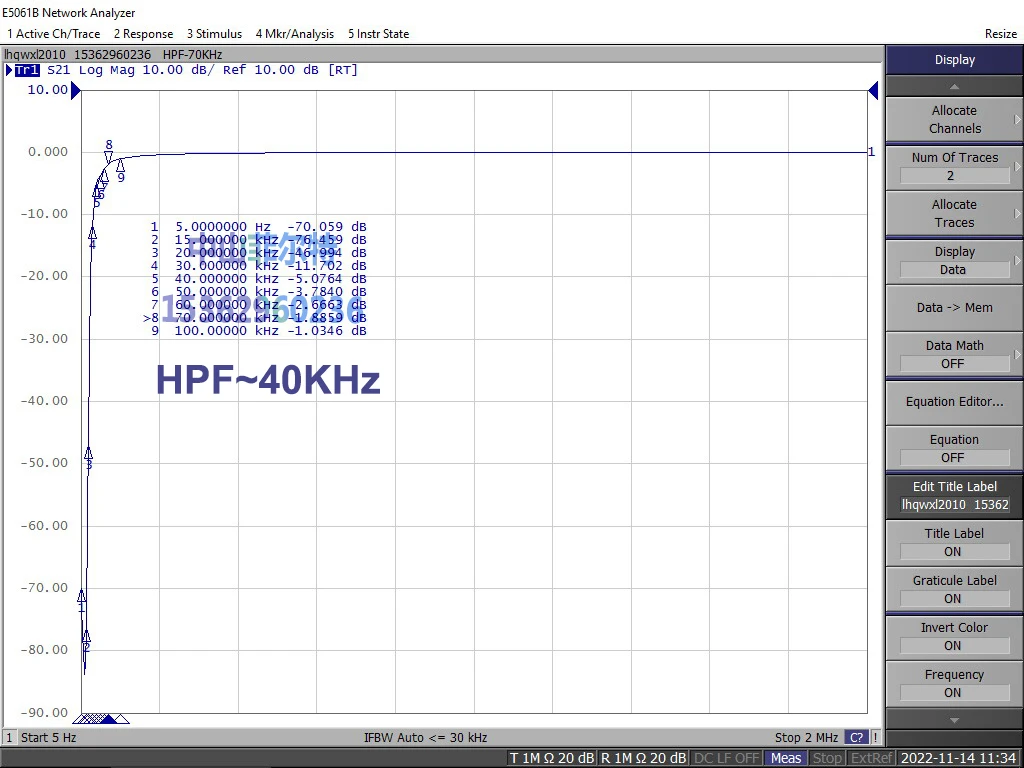Screen dimensions: 1024x768
Task: Click the ExtRef status indicator
Action: point(871,757)
